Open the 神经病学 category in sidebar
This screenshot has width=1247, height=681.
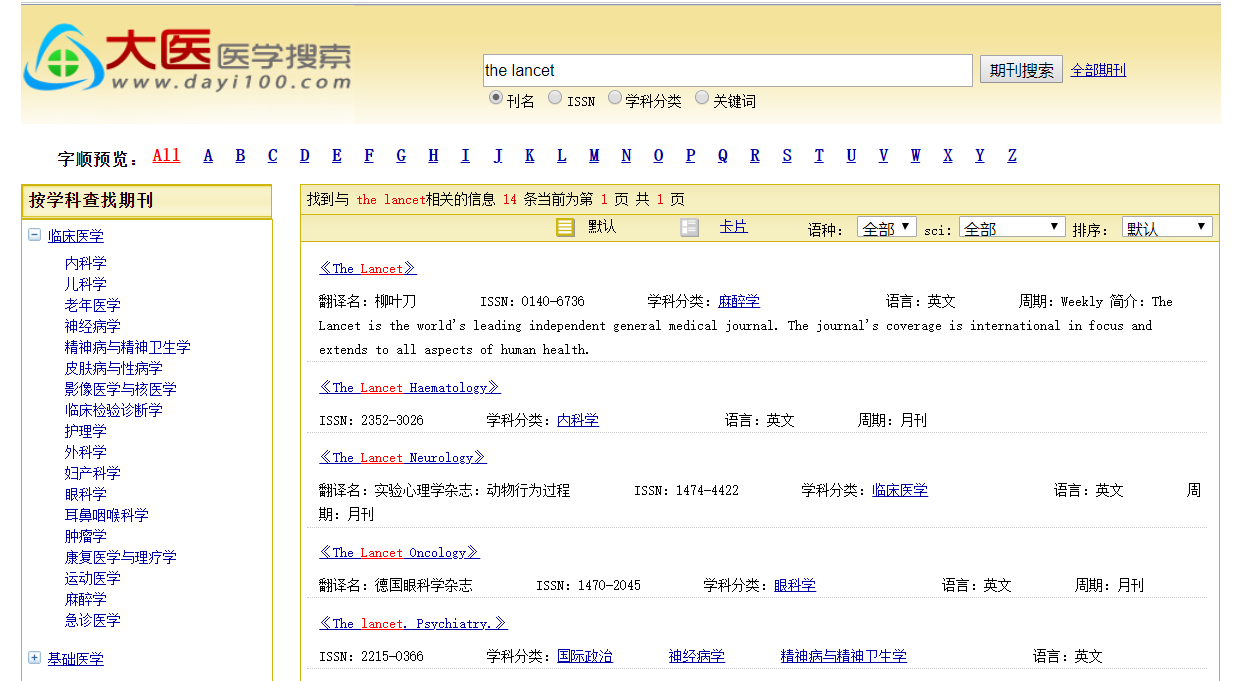pyautogui.click(x=93, y=326)
